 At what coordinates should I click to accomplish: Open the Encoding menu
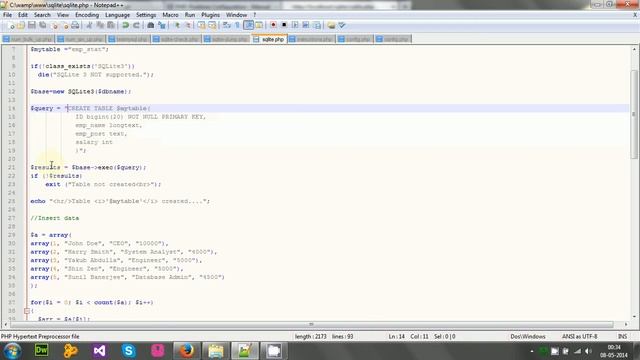(x=87, y=15)
